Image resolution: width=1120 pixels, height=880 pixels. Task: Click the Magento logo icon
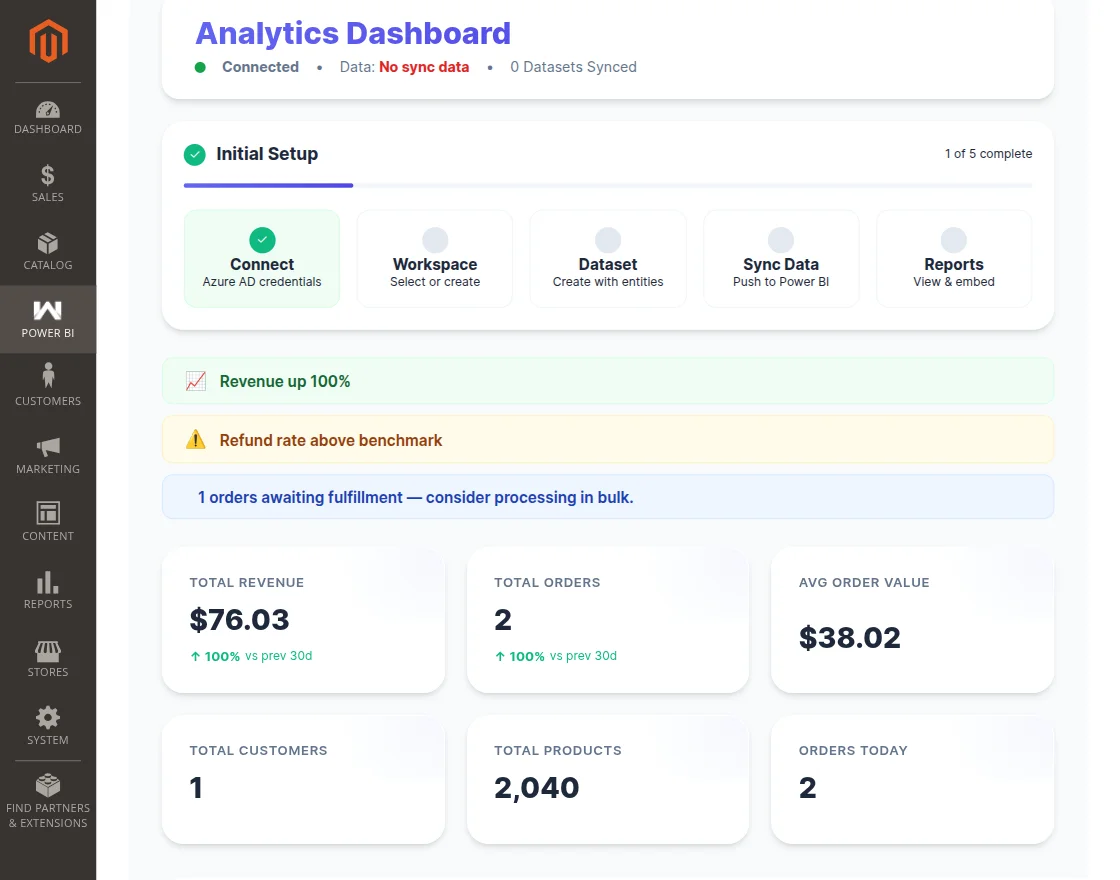48,41
